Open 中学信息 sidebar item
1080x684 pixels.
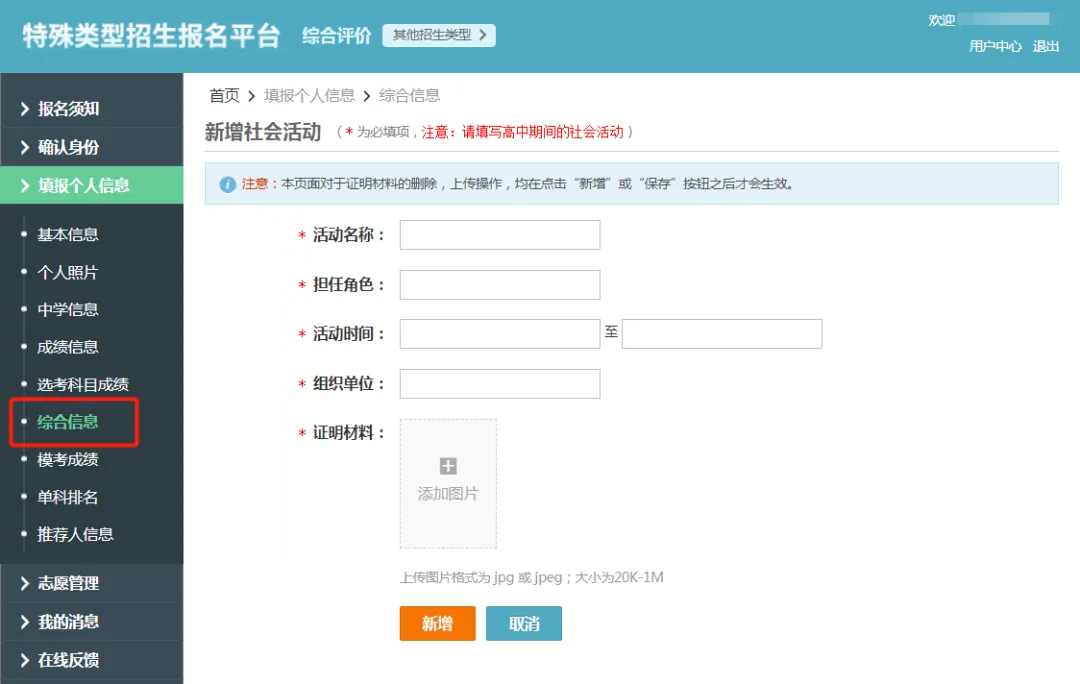68,310
